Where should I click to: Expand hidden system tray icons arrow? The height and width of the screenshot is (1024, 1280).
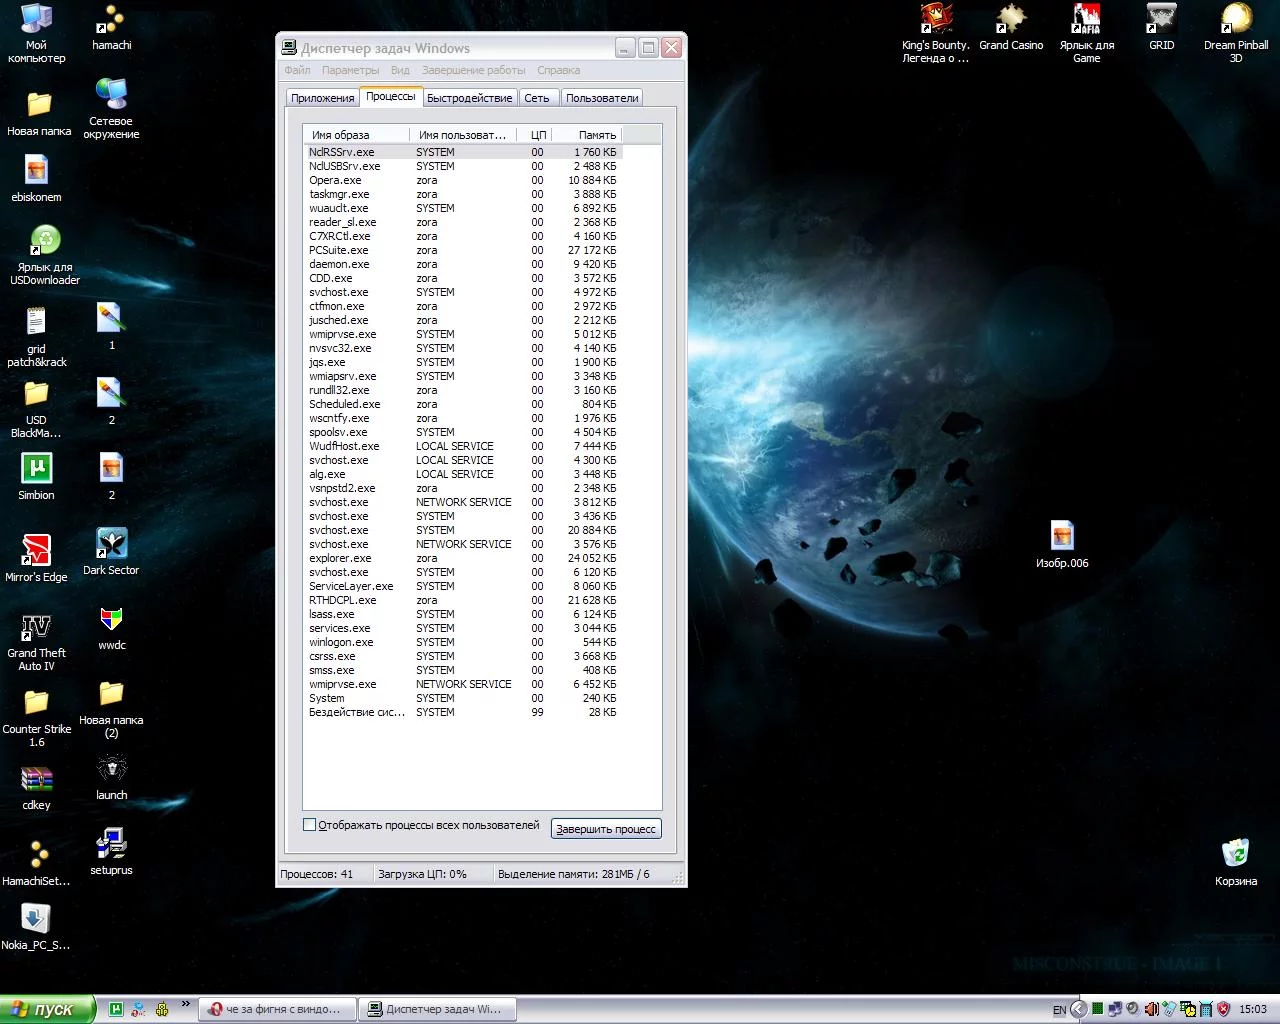pos(1078,1009)
